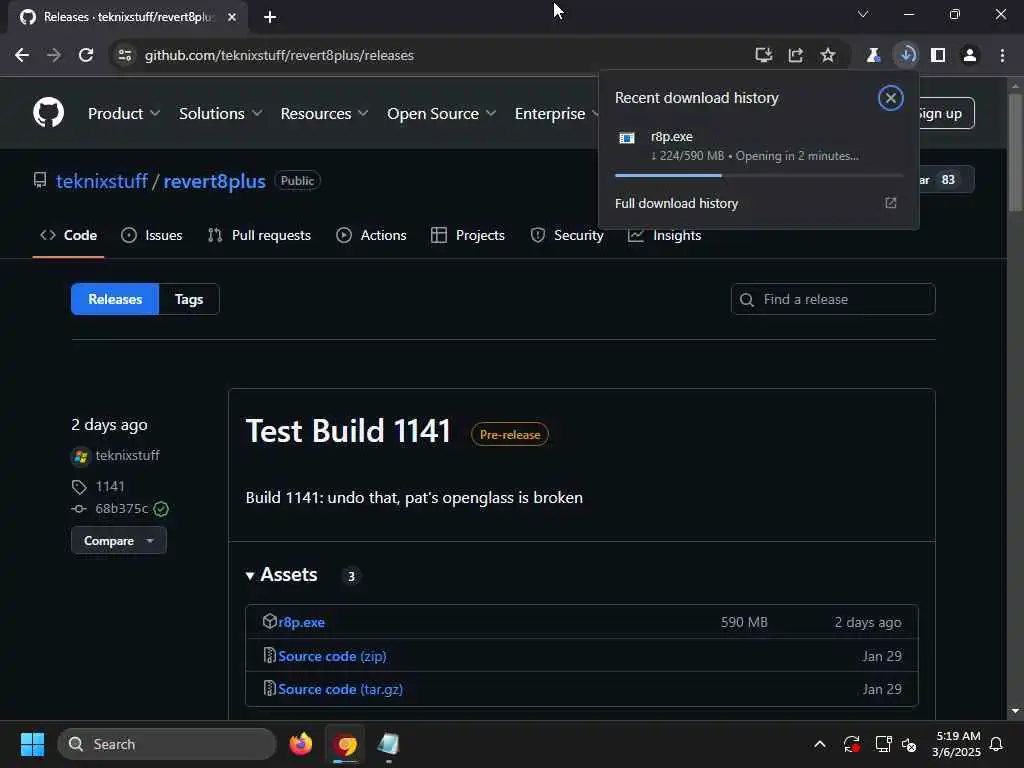
Task: Focus the Find a release field
Action: (x=833, y=299)
